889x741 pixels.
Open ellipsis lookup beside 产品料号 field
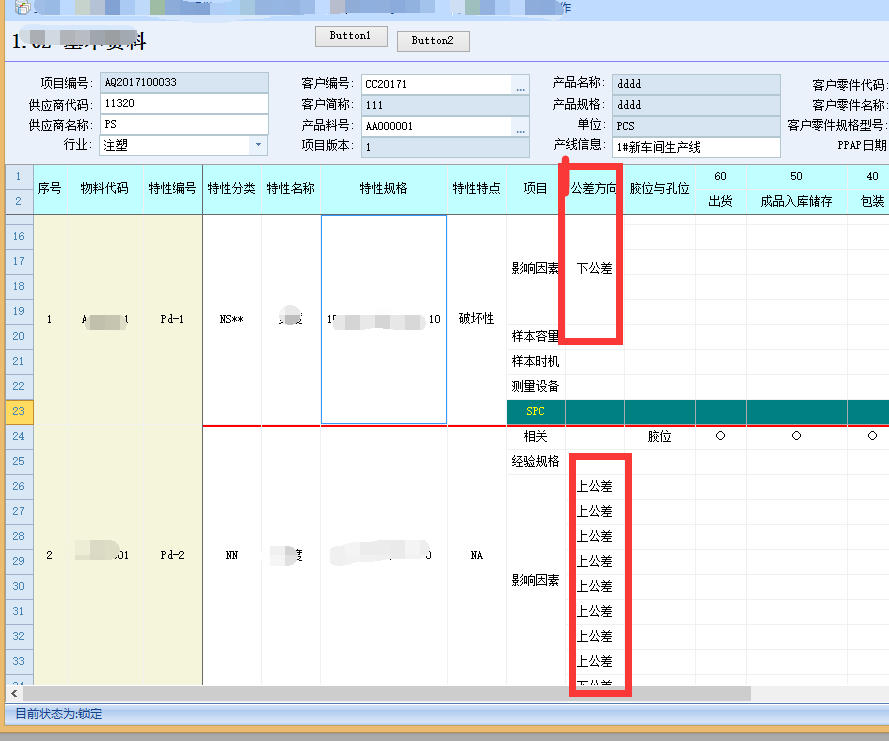(520, 127)
